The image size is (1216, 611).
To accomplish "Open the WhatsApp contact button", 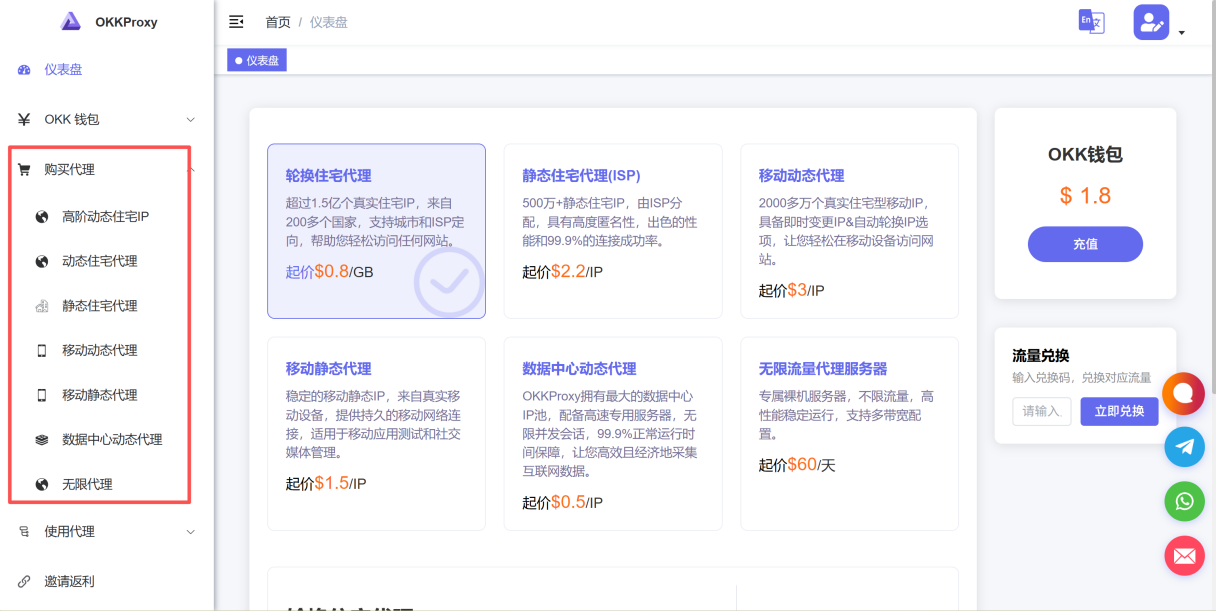I will (1184, 501).
